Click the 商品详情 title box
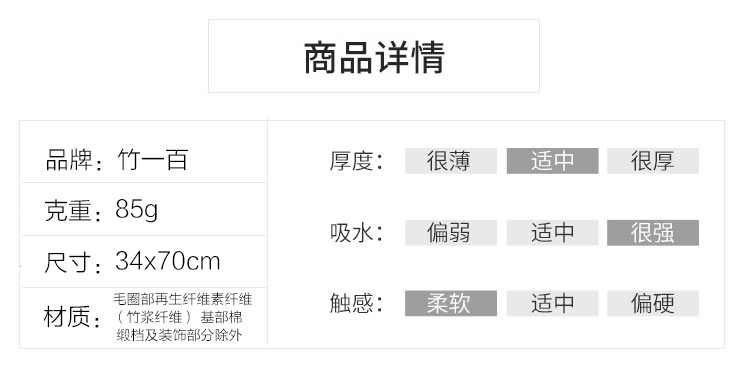Screen dimensions: 750x386 pyautogui.click(x=374, y=56)
